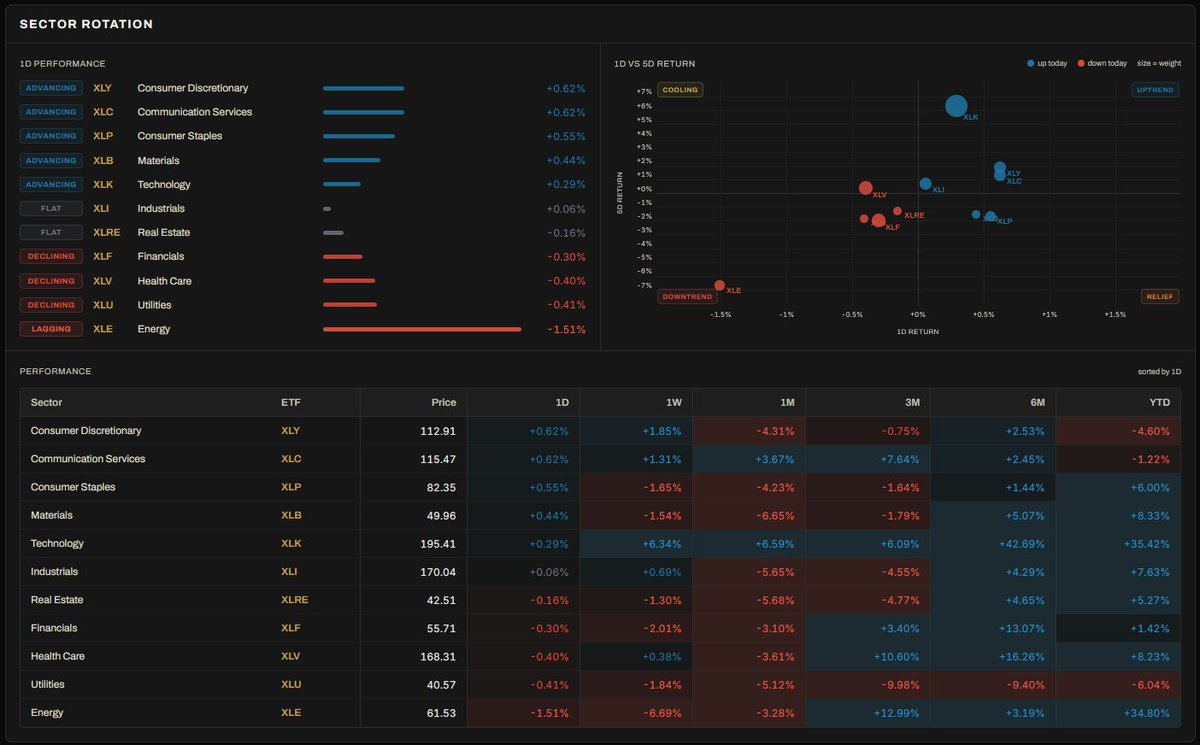This screenshot has height=745, width=1200.
Task: Click the -6.65% 1M cell
Action: (x=749, y=515)
